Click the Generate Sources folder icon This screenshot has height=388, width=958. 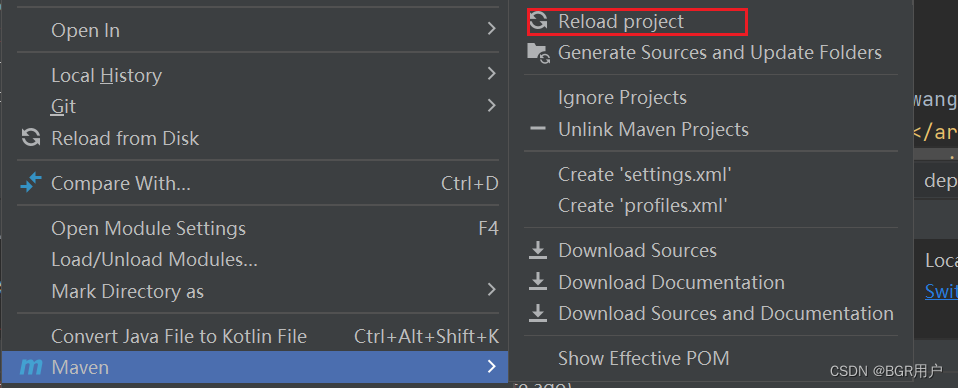[x=539, y=53]
